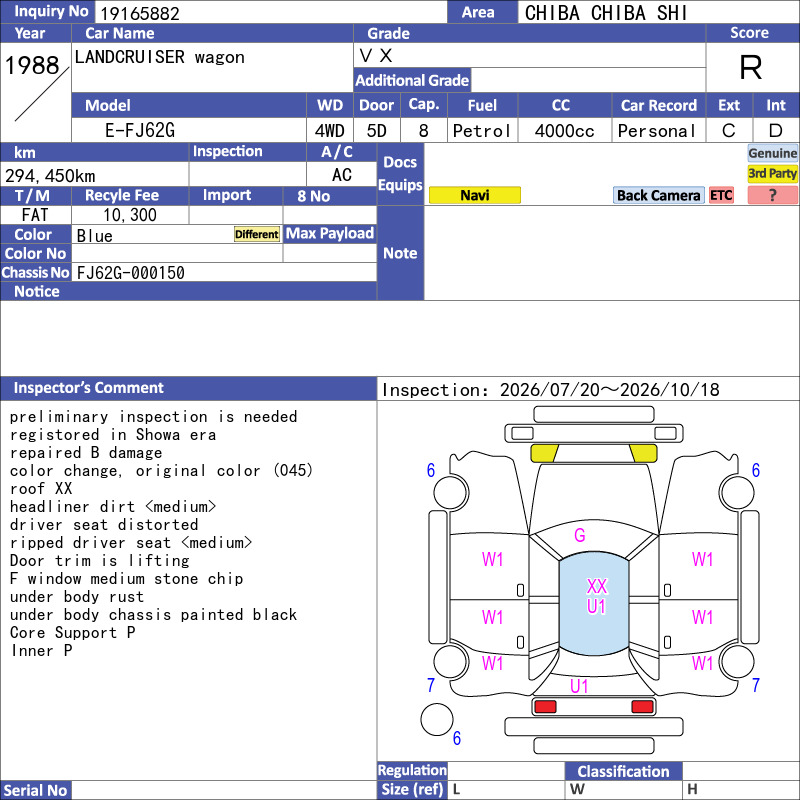
Task: Click the 5D door value
Action: [377, 131]
